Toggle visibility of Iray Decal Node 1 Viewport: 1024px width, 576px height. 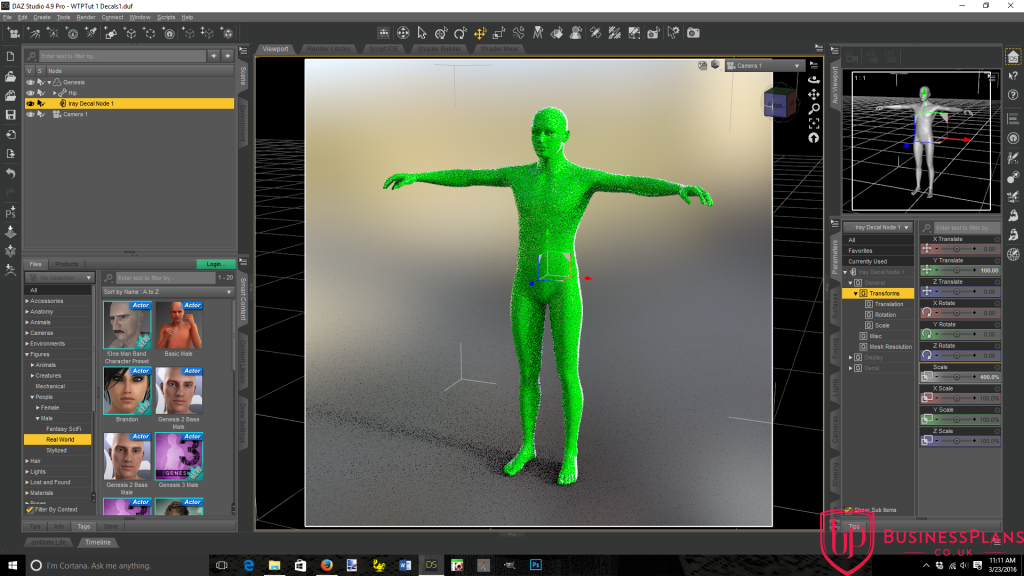[30, 102]
